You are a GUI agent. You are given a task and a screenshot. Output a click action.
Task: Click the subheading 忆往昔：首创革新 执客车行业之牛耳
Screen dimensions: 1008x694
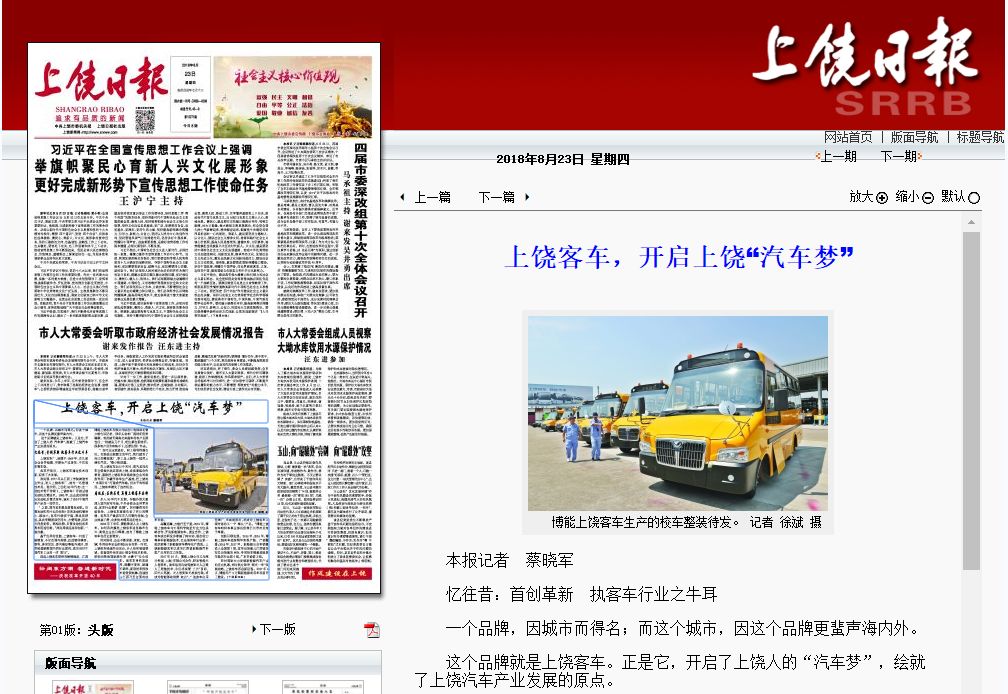tap(581, 594)
